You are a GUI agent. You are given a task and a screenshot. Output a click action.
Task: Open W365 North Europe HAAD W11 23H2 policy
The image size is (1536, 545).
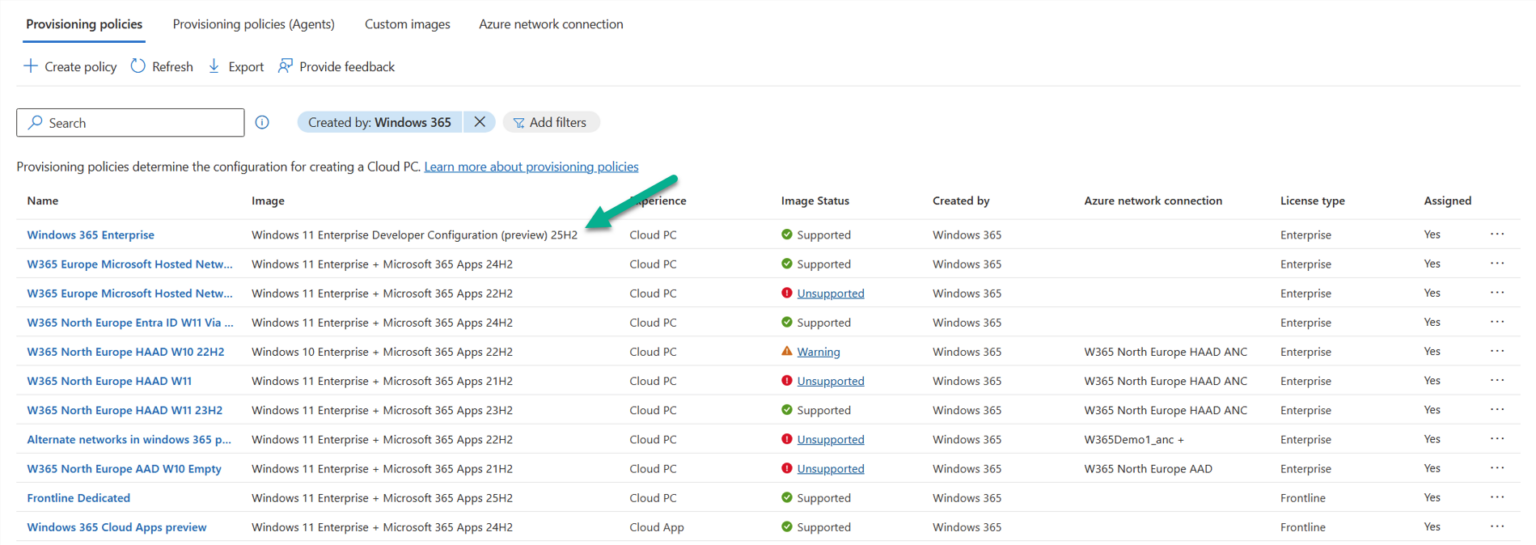(124, 410)
